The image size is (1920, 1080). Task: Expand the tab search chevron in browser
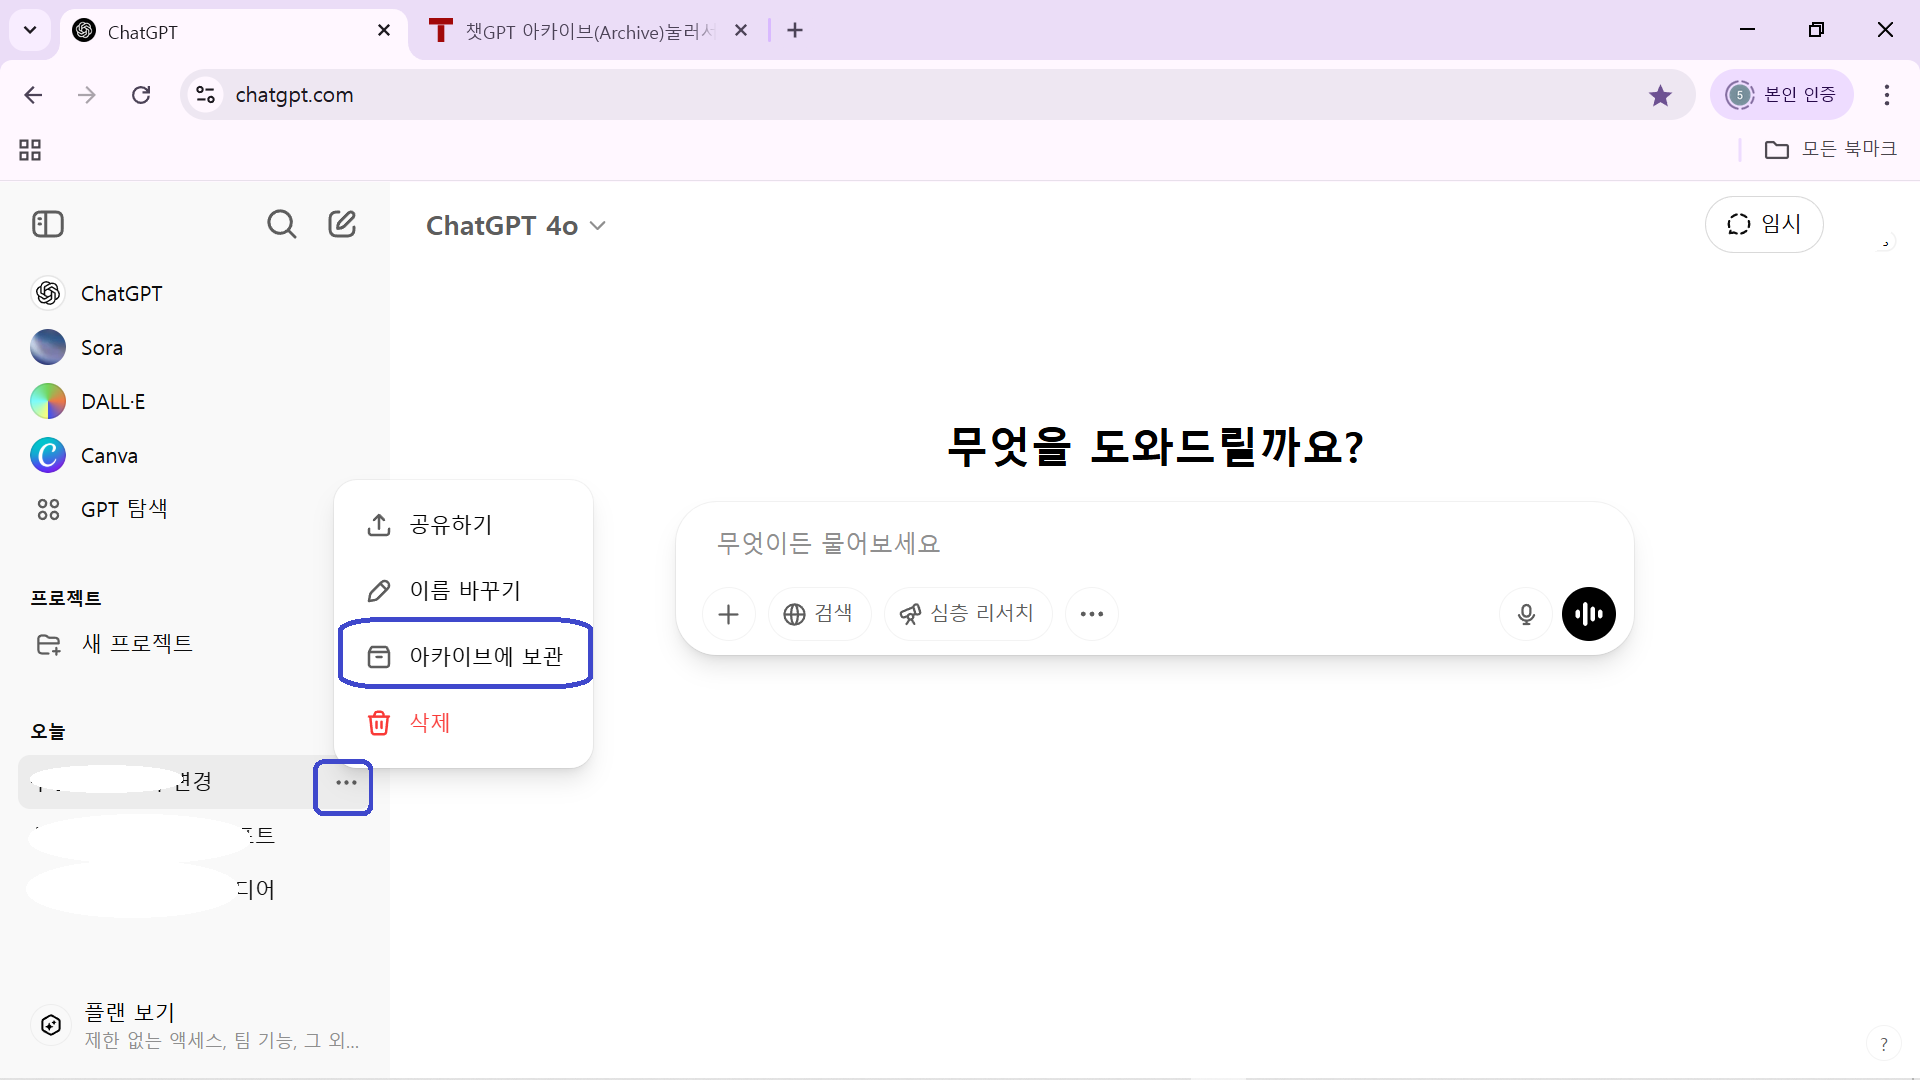click(30, 30)
